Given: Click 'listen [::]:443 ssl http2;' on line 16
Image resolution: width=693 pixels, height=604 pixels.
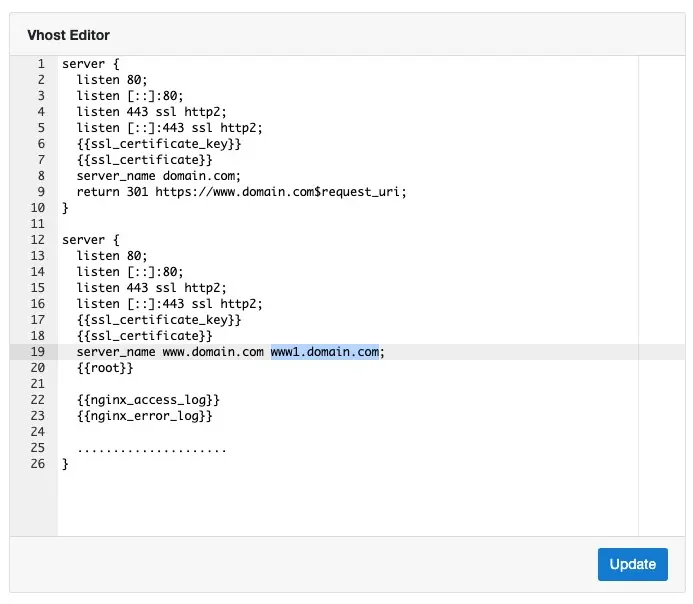Looking at the screenshot, I should pos(170,304).
